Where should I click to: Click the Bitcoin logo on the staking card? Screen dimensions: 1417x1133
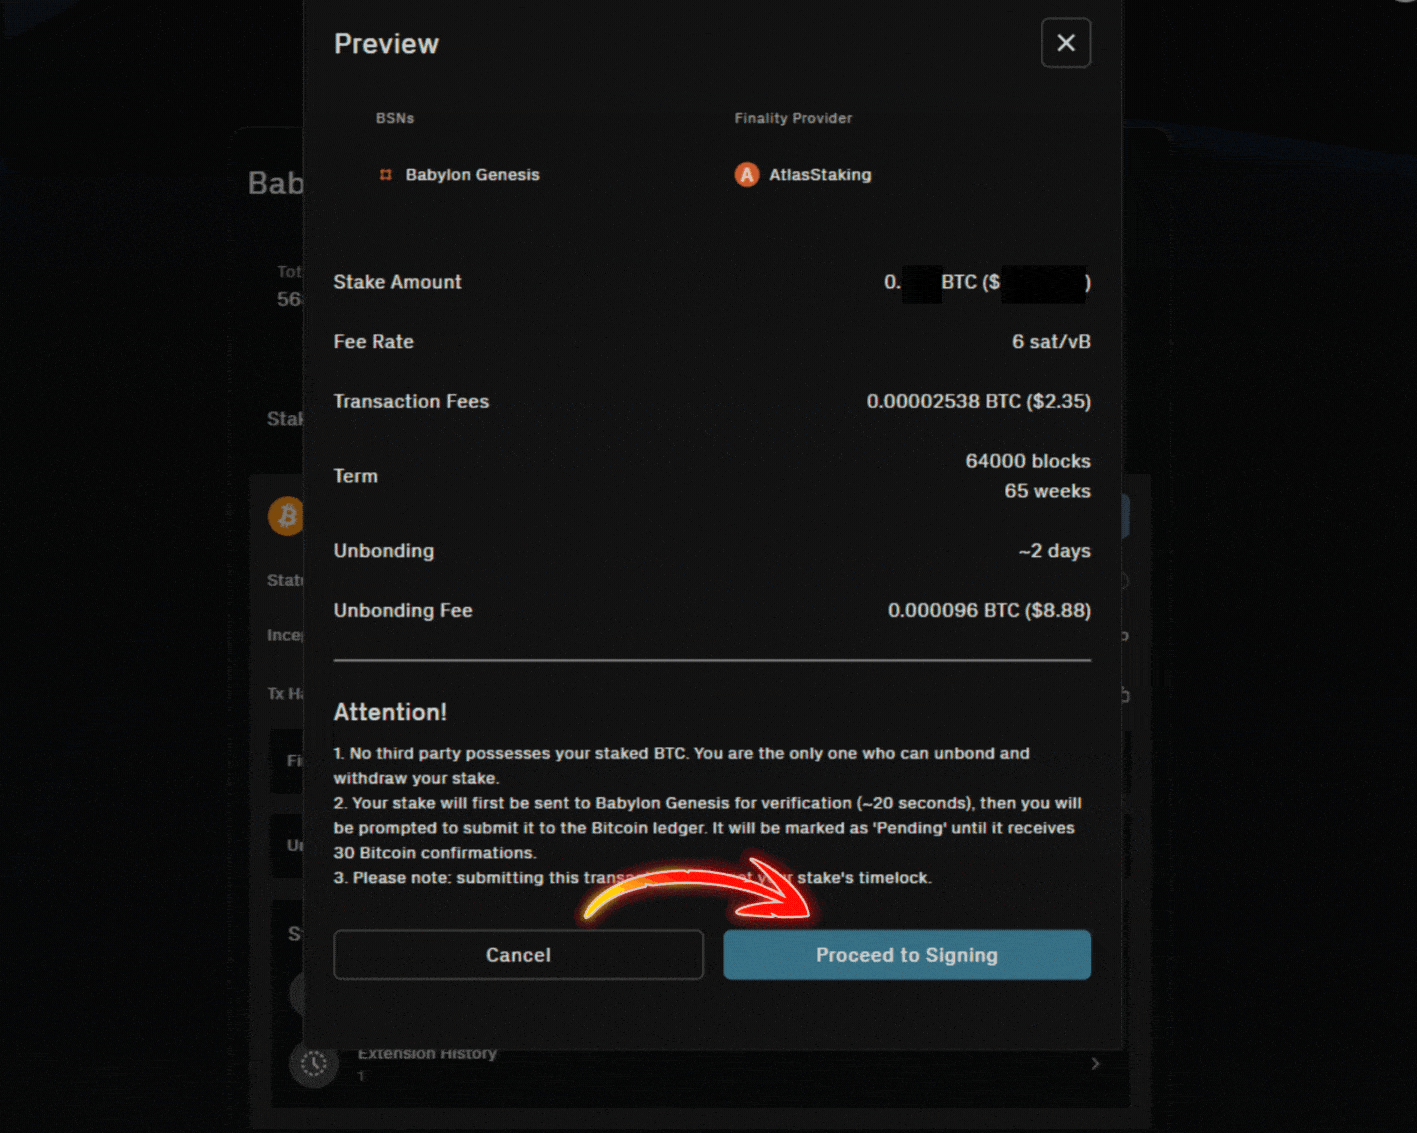click(287, 515)
